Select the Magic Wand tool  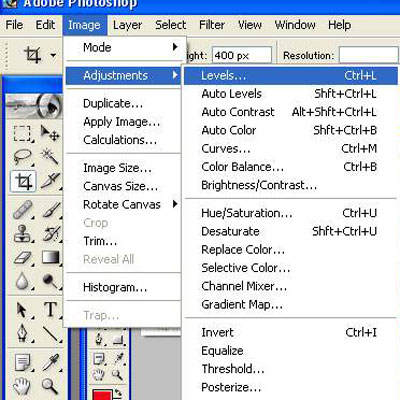click(x=50, y=157)
